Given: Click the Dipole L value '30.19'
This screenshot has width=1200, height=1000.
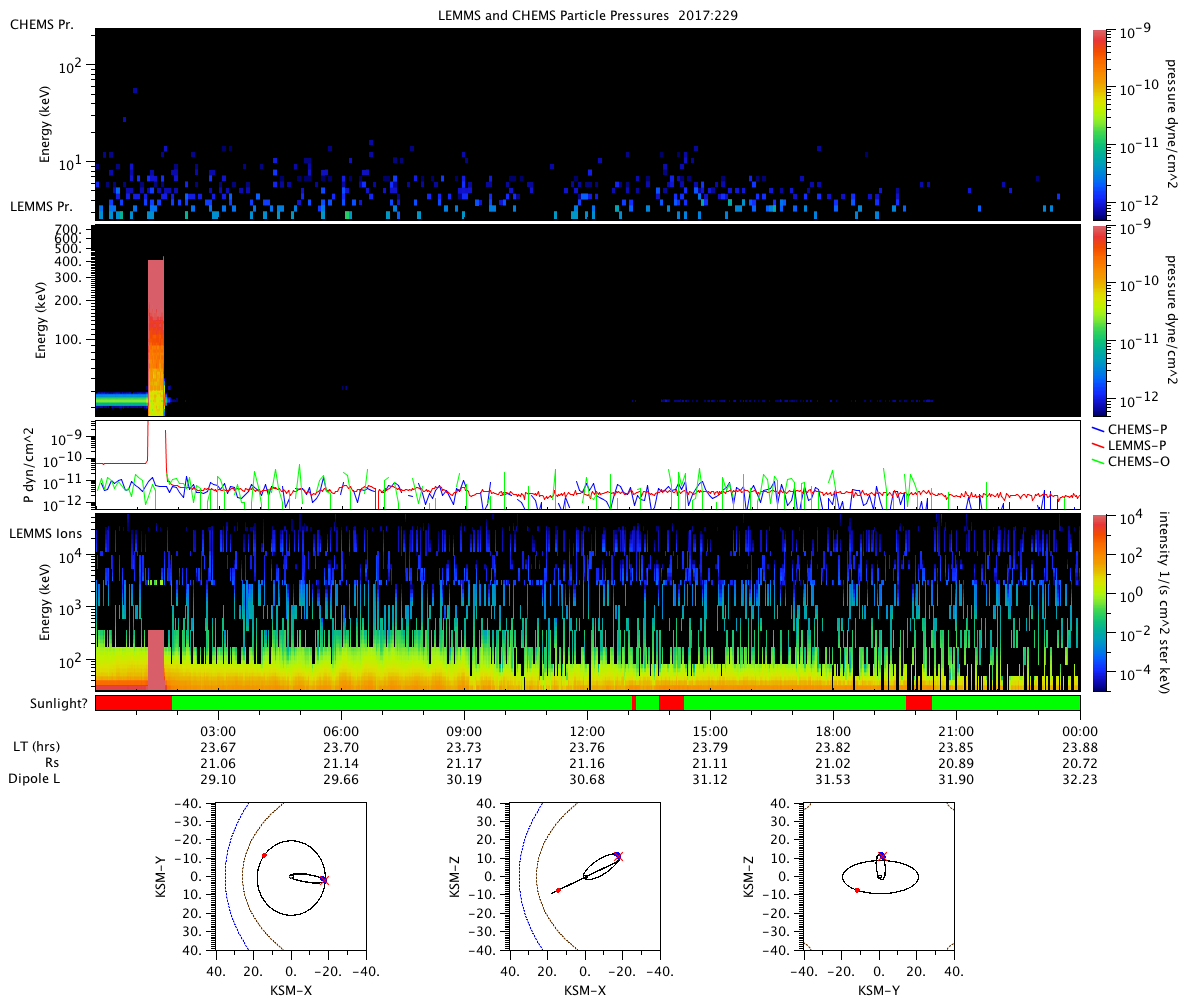Looking at the screenshot, I should pyautogui.click(x=464, y=778).
